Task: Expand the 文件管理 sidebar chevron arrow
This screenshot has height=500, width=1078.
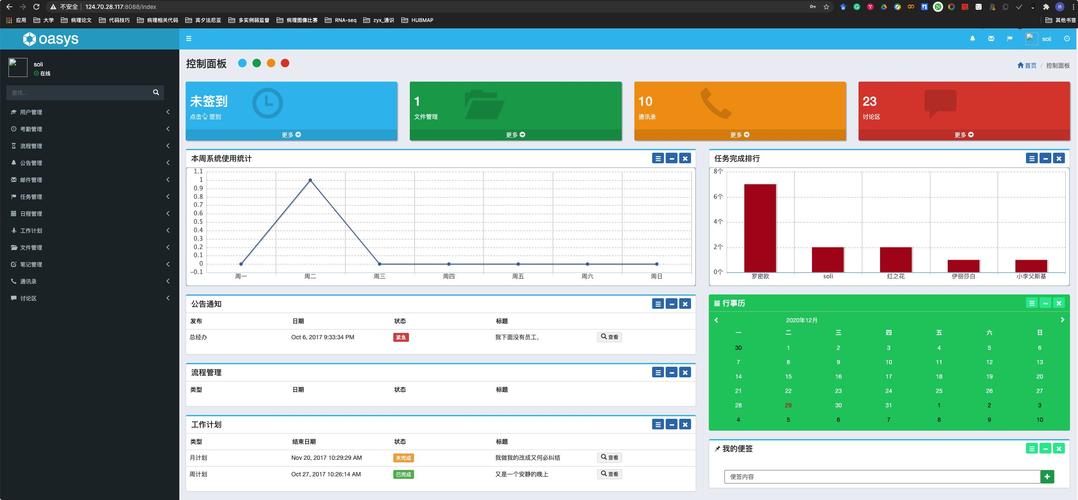Action: (168, 248)
